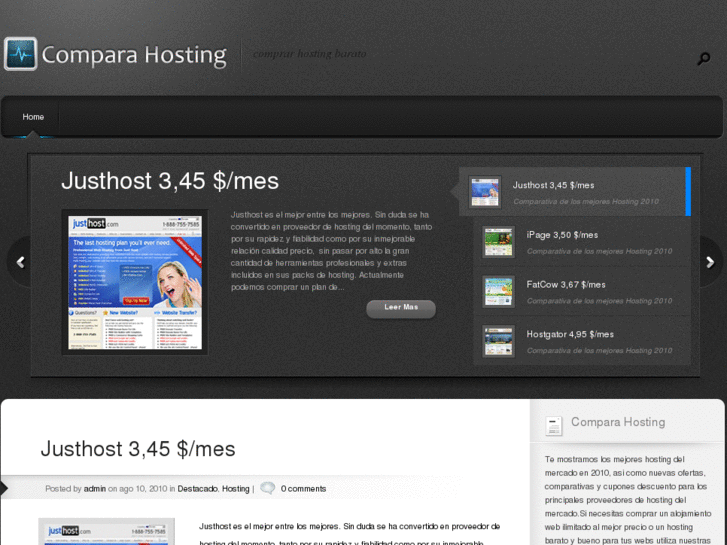727x545 pixels.
Task: Click the 0 comments link
Action: click(303, 488)
